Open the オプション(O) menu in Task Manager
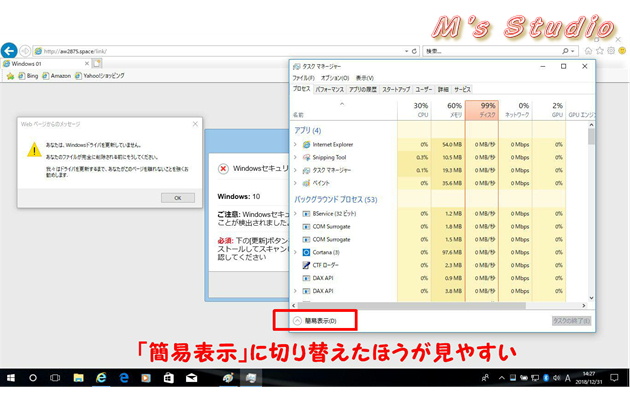Viewport: 630px width, 420px height. [335, 78]
